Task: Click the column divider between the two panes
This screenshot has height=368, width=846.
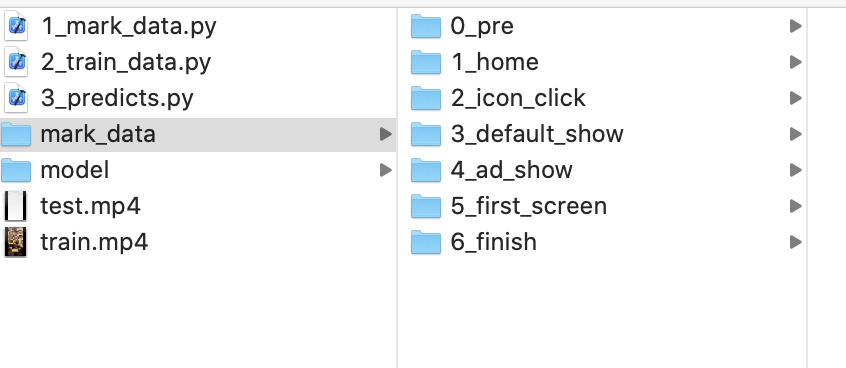Action: click(x=397, y=188)
